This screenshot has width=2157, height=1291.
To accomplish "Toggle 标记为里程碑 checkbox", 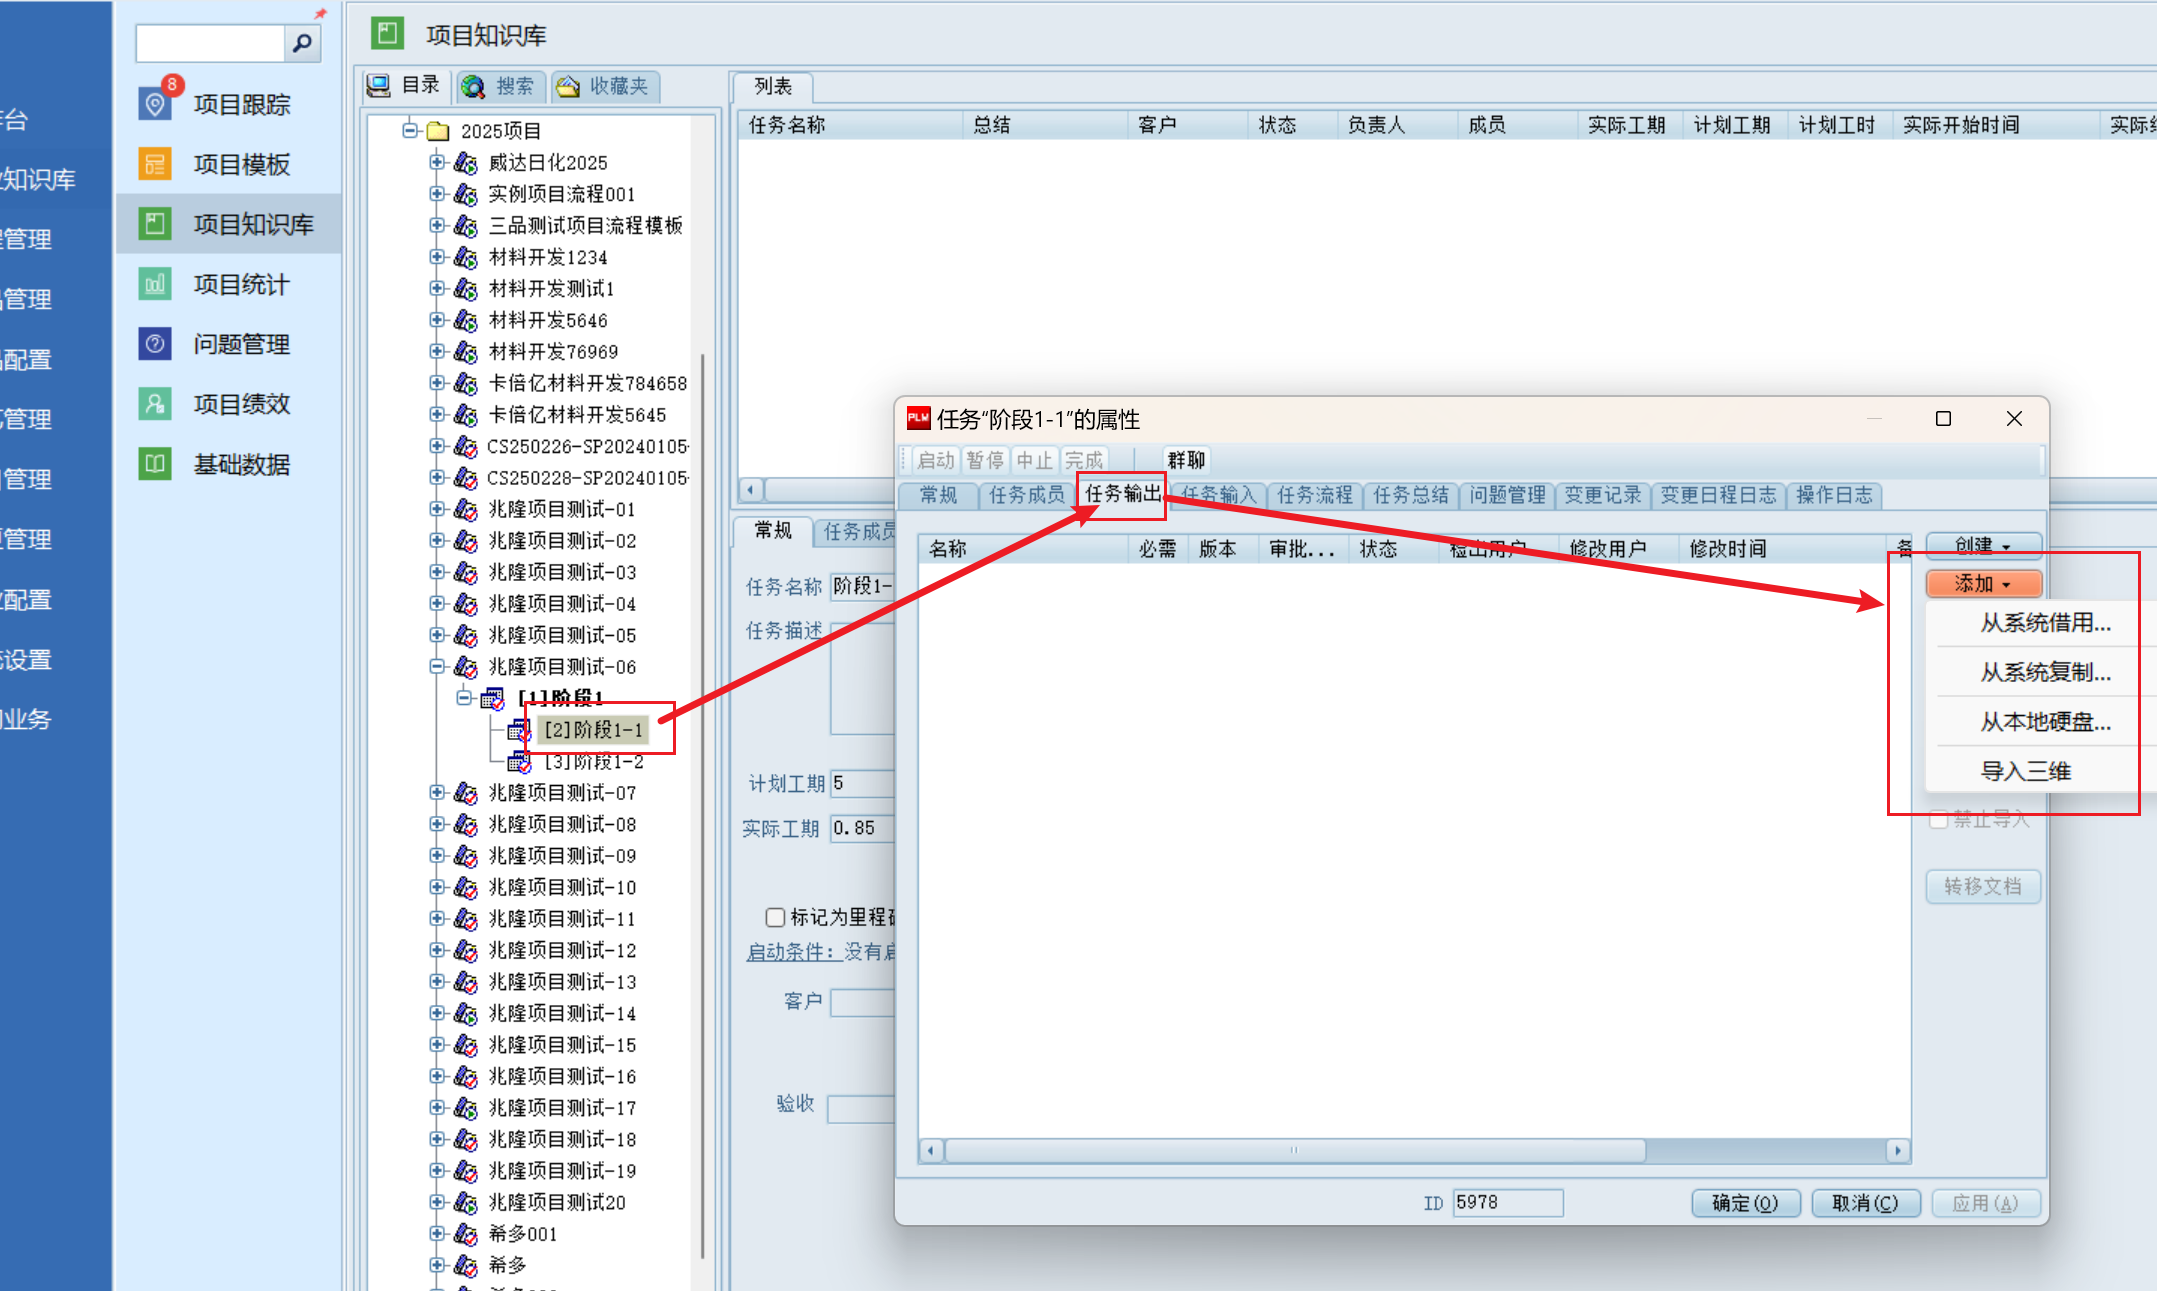I will (x=775, y=917).
